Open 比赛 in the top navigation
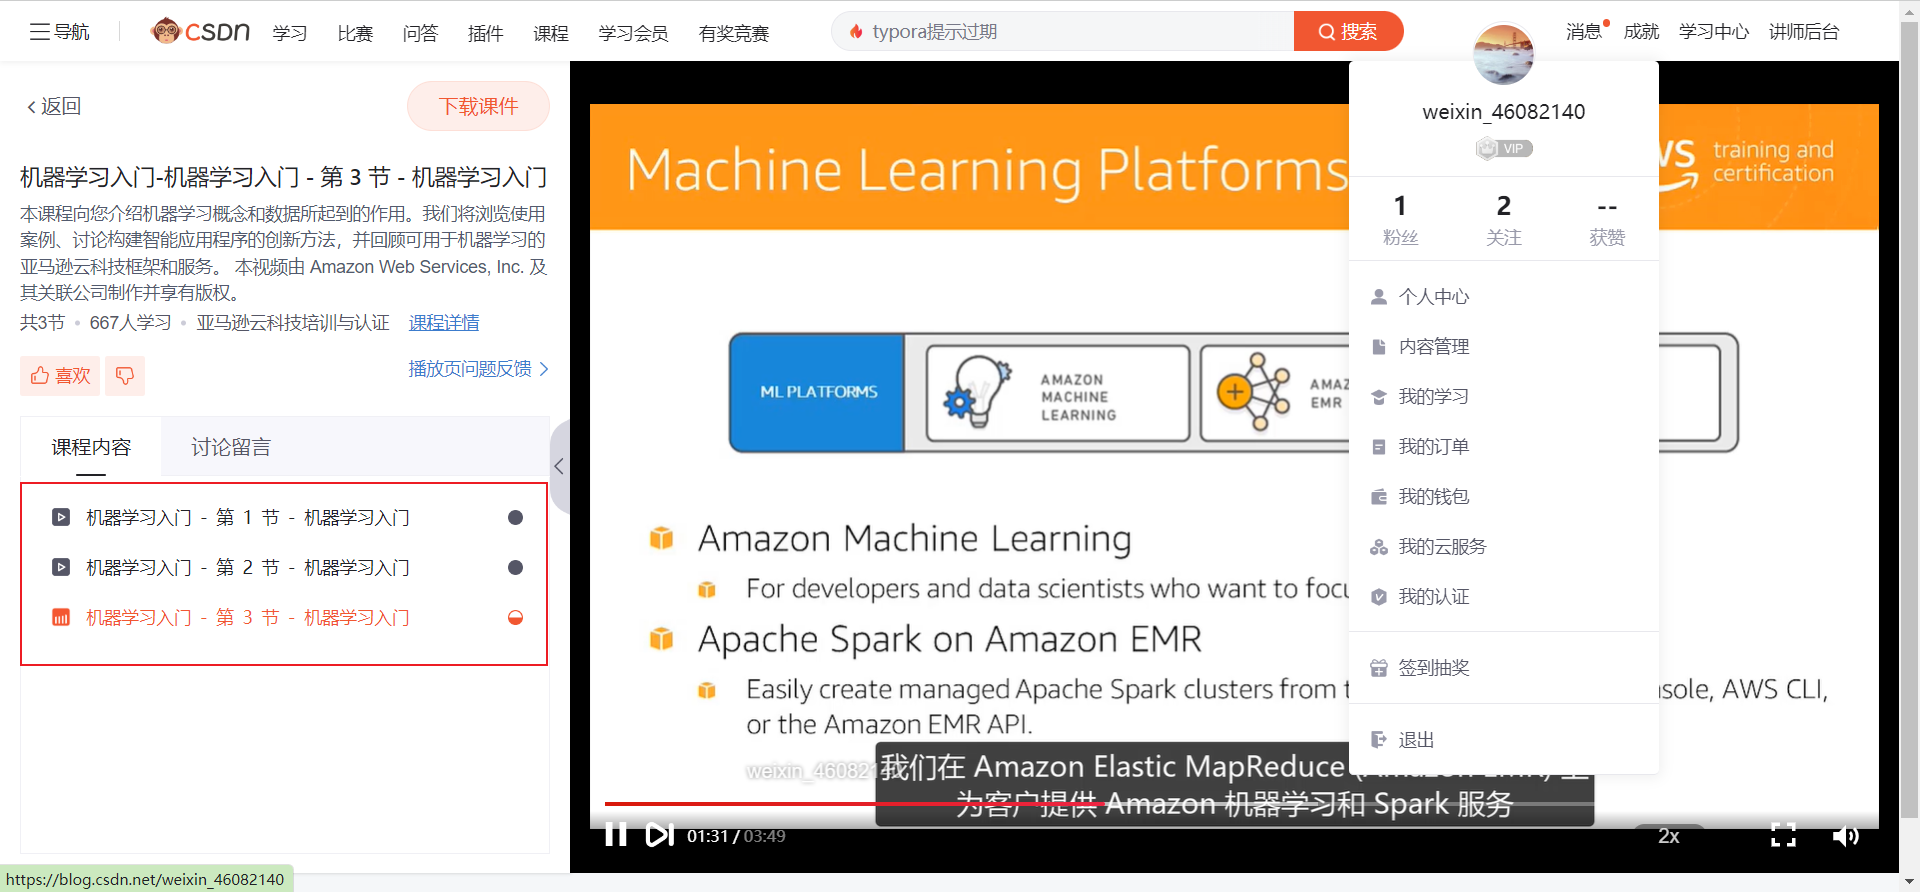Screen dimensions: 1920x892 coord(355,33)
